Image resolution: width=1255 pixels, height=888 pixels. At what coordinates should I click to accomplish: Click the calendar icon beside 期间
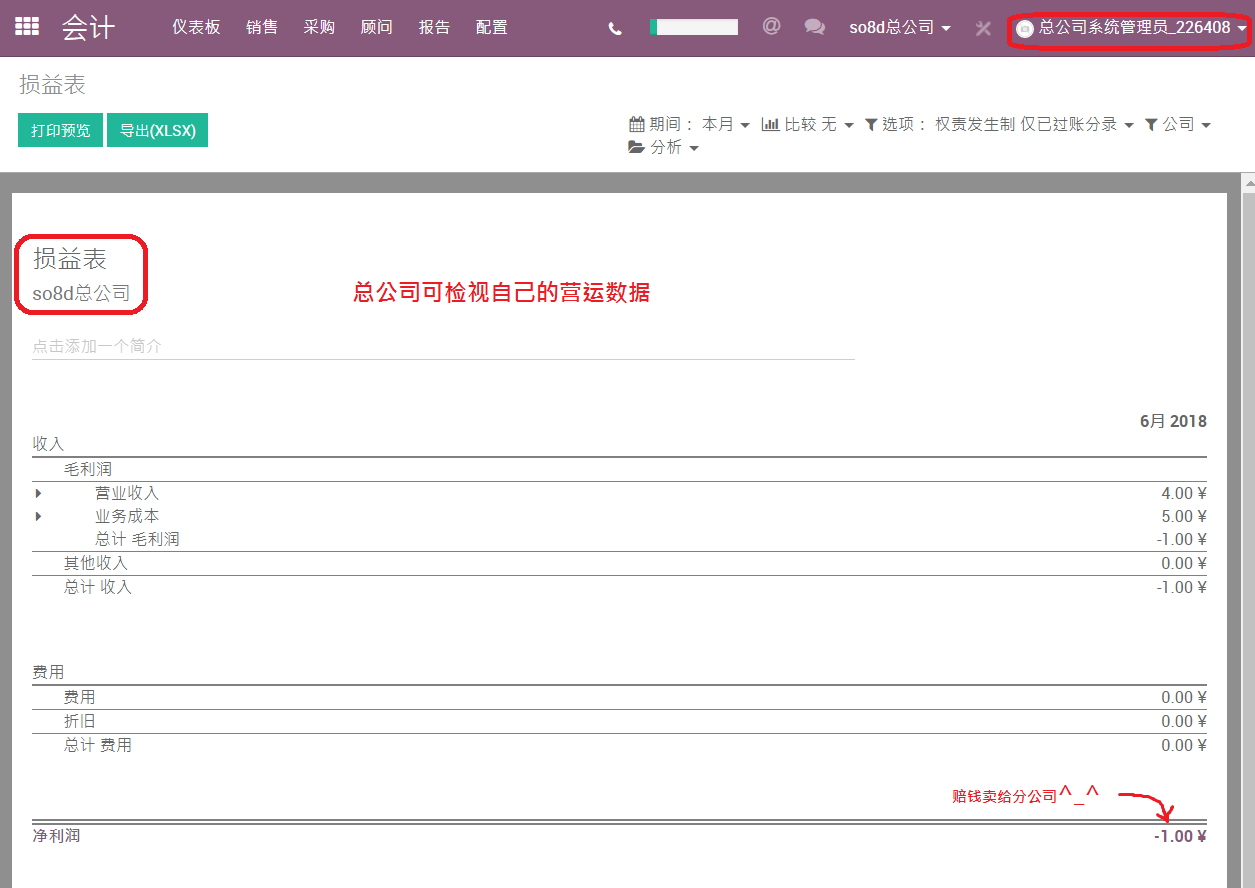636,124
